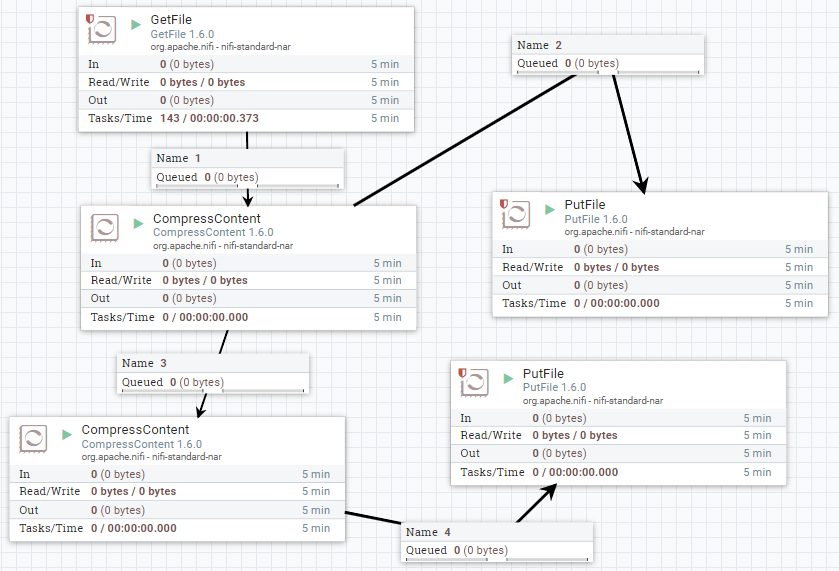Click run triangle of CompressContent after connection 3
Image resolution: width=839 pixels, height=571 pixels.
[66, 434]
